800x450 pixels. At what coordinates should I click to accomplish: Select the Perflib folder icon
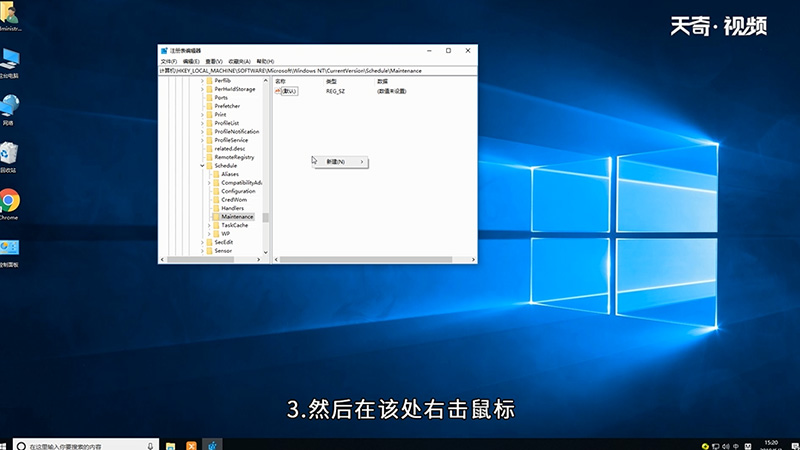pyautogui.click(x=209, y=81)
